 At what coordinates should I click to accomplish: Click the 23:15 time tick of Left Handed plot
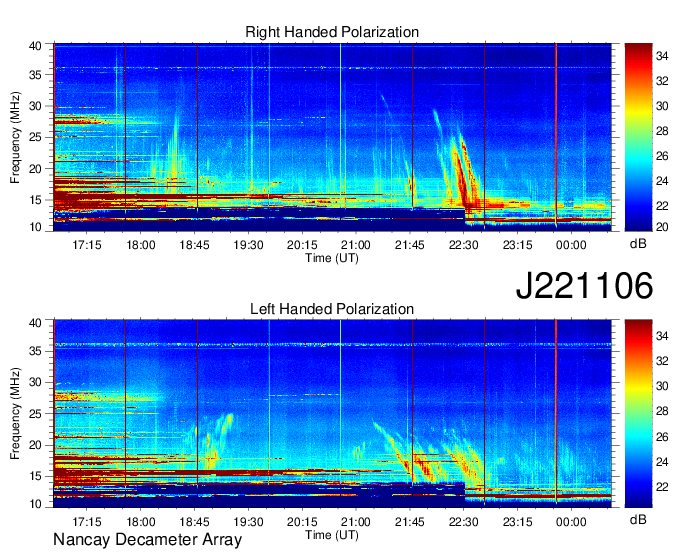tap(517, 522)
